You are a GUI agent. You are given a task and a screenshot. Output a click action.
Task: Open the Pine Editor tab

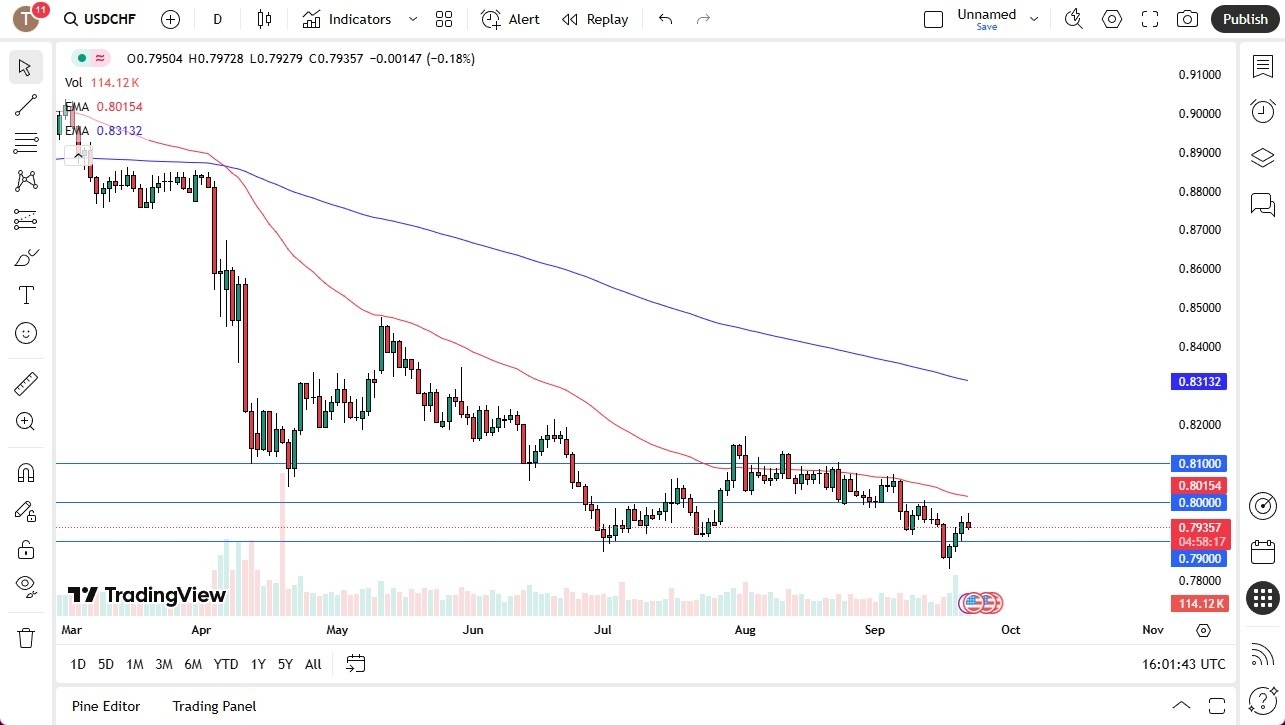[105, 706]
